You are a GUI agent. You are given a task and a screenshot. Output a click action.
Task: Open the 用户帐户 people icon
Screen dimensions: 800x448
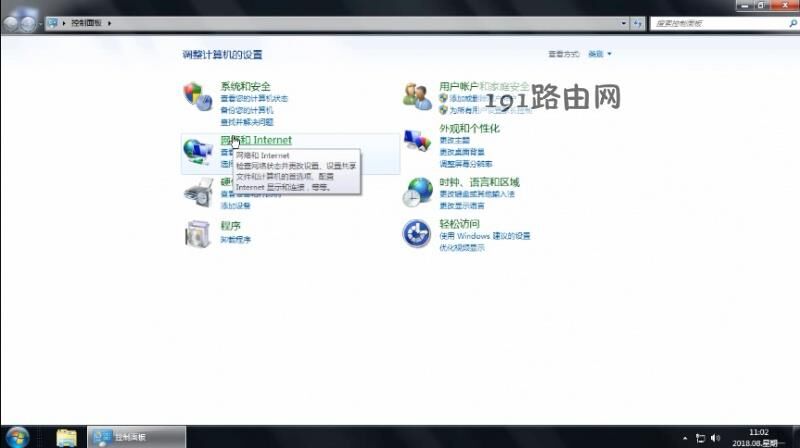[x=417, y=96]
